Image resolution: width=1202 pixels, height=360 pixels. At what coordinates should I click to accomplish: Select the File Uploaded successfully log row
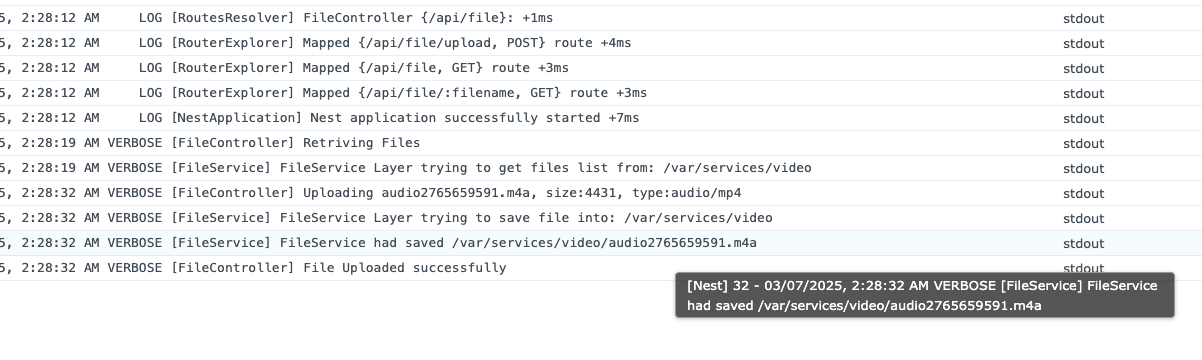pyautogui.click(x=600, y=268)
